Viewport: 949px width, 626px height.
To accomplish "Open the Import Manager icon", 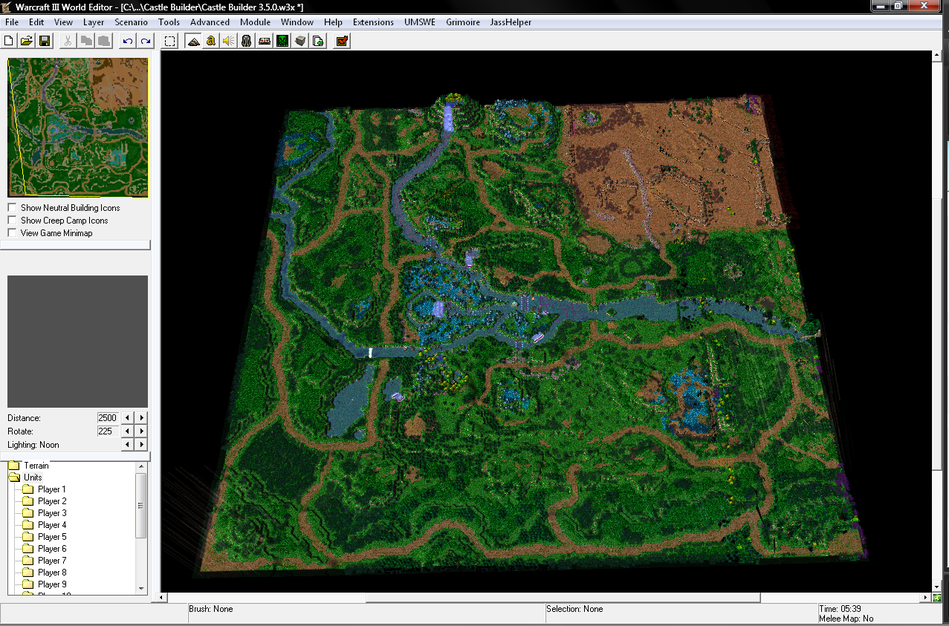I will tap(318, 41).
